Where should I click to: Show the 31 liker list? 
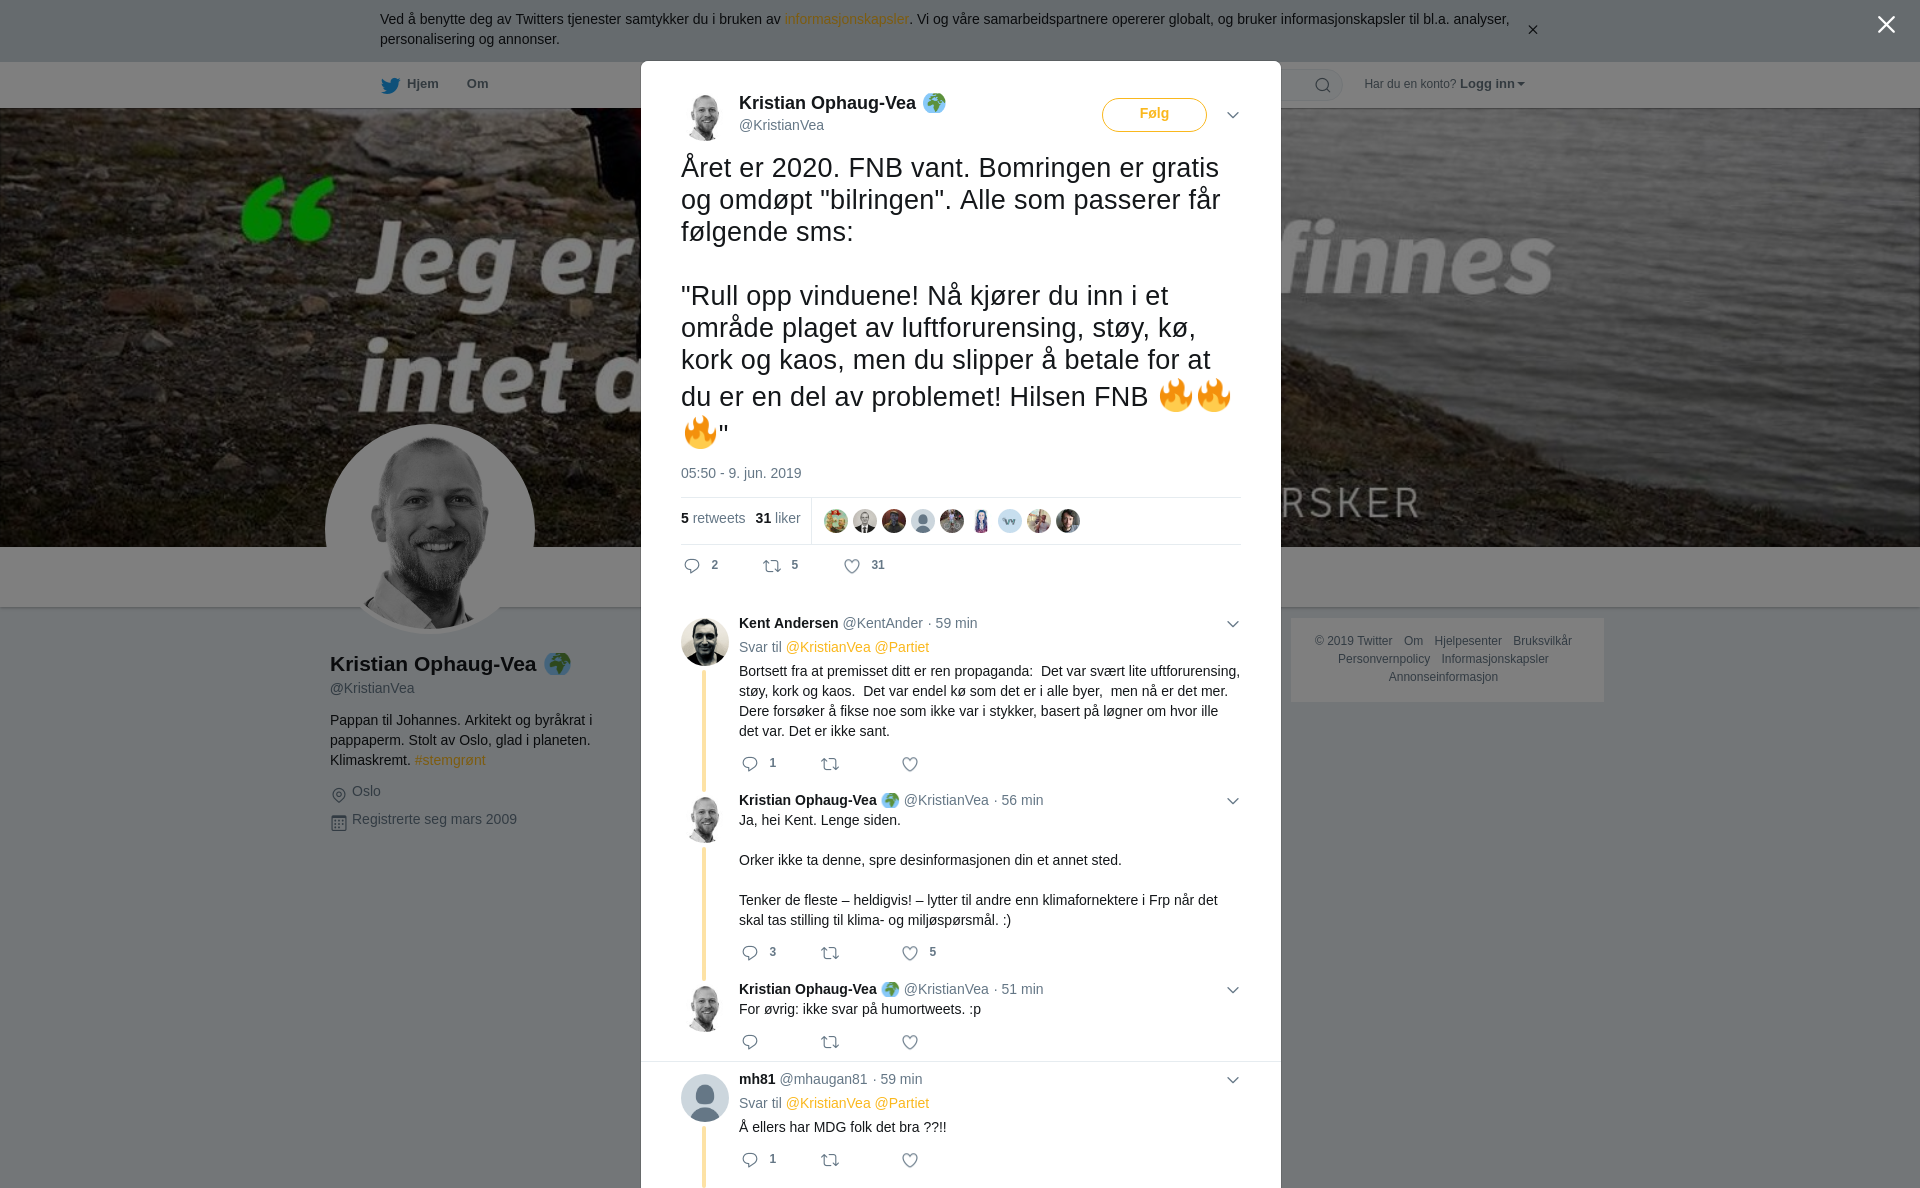pos(778,518)
